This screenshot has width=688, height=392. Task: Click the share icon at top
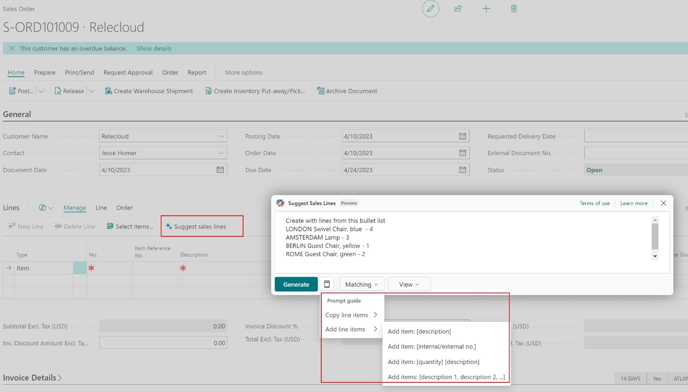[458, 9]
